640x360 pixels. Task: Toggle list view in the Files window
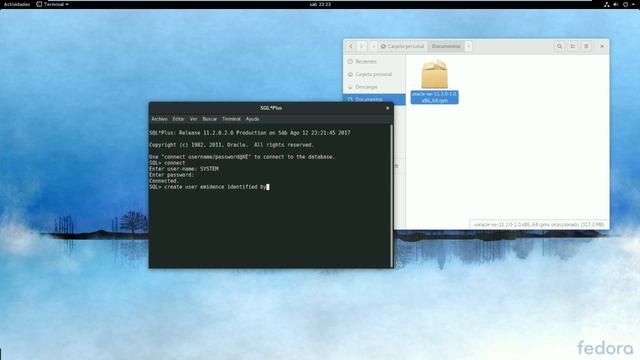(x=573, y=46)
